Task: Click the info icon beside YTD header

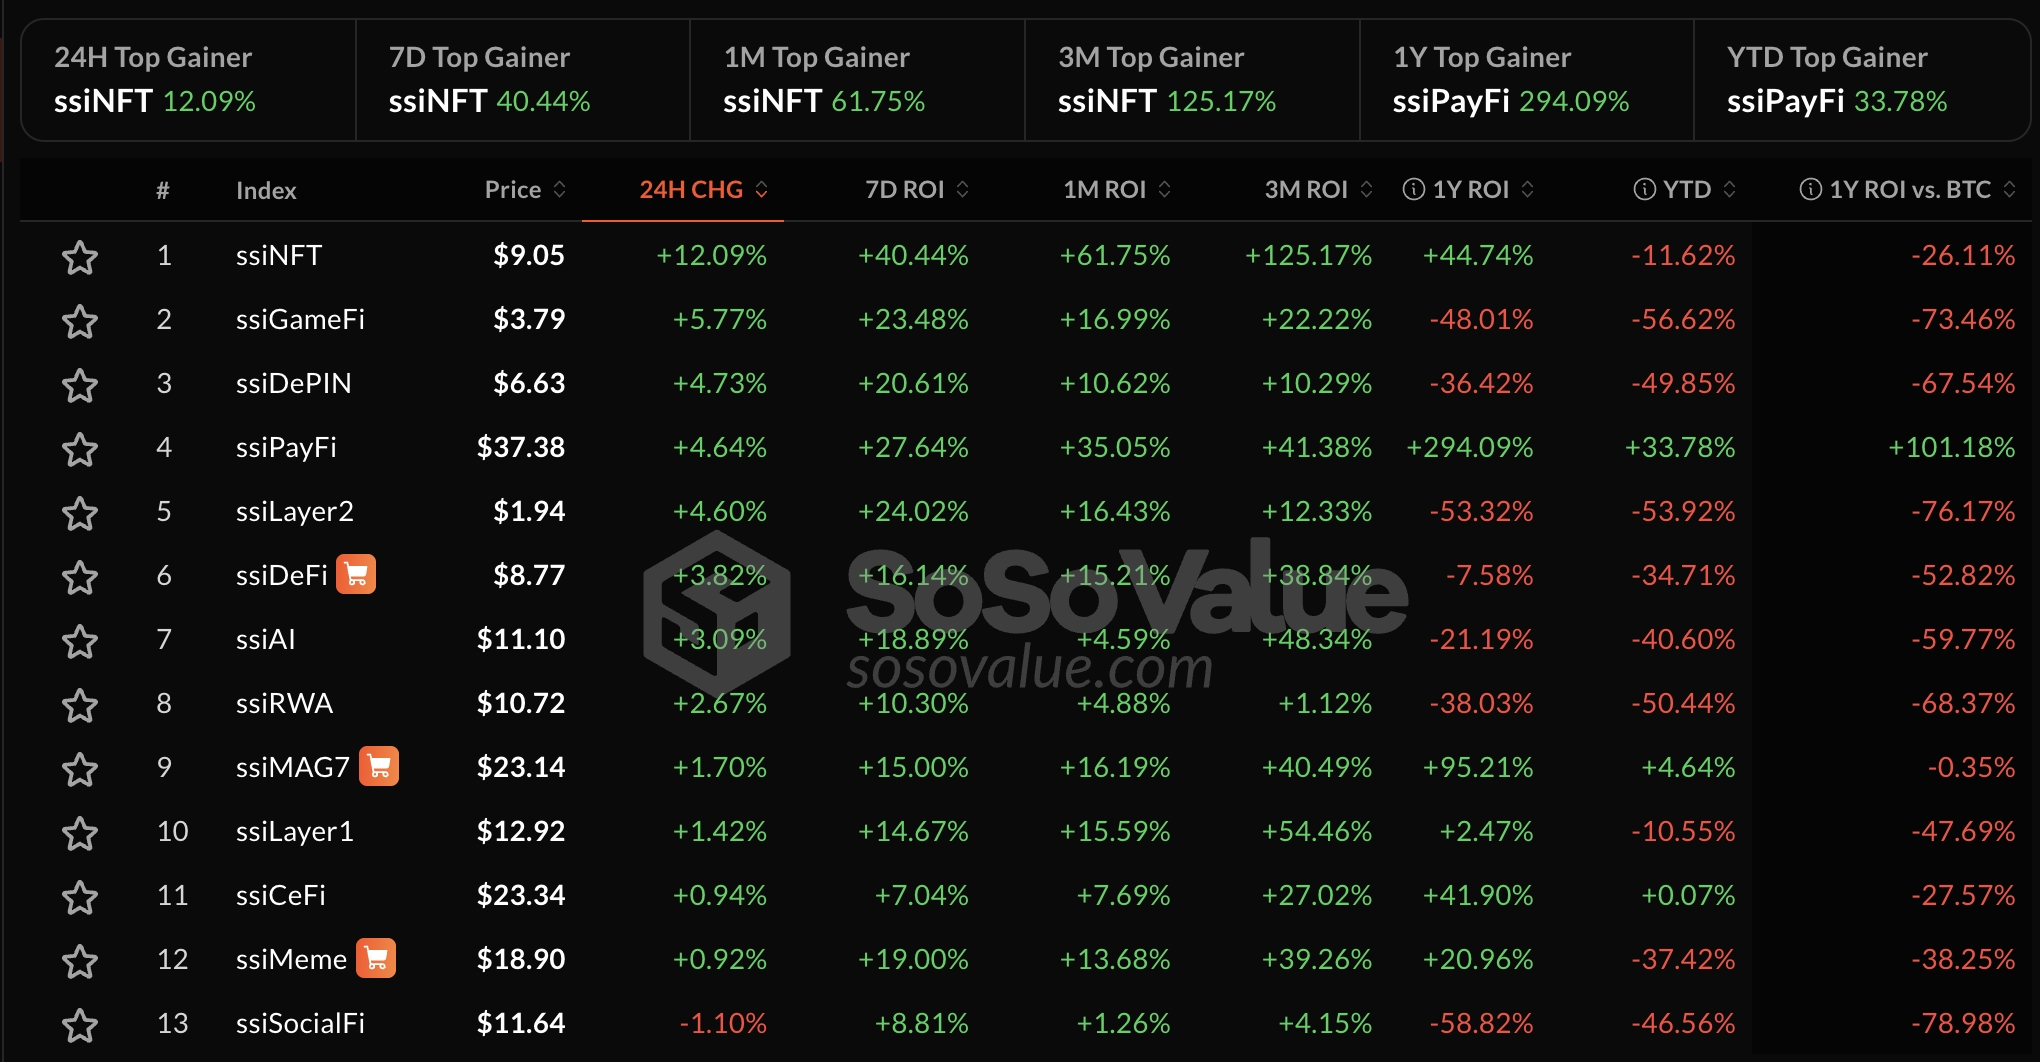Action: click(1644, 190)
